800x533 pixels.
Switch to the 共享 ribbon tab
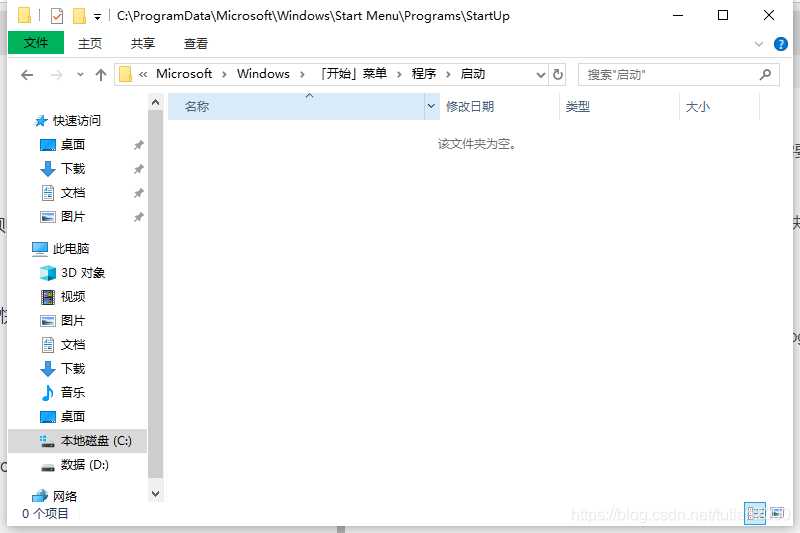coord(142,43)
